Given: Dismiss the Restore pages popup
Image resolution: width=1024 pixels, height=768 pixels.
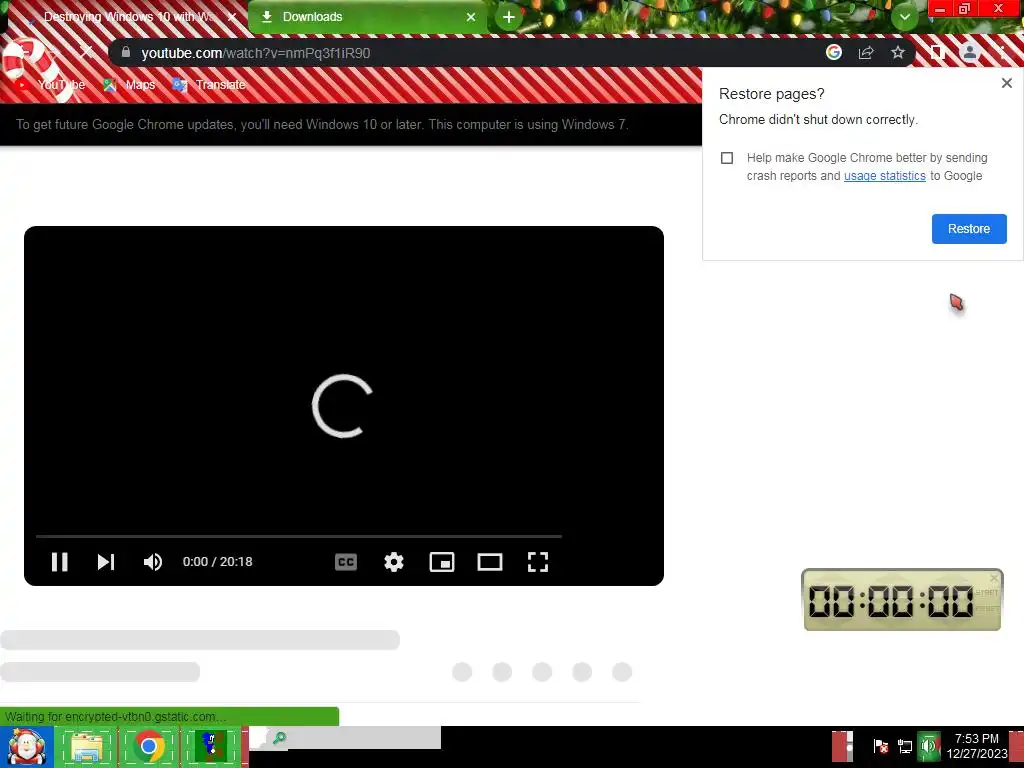Looking at the screenshot, I should 1006,83.
